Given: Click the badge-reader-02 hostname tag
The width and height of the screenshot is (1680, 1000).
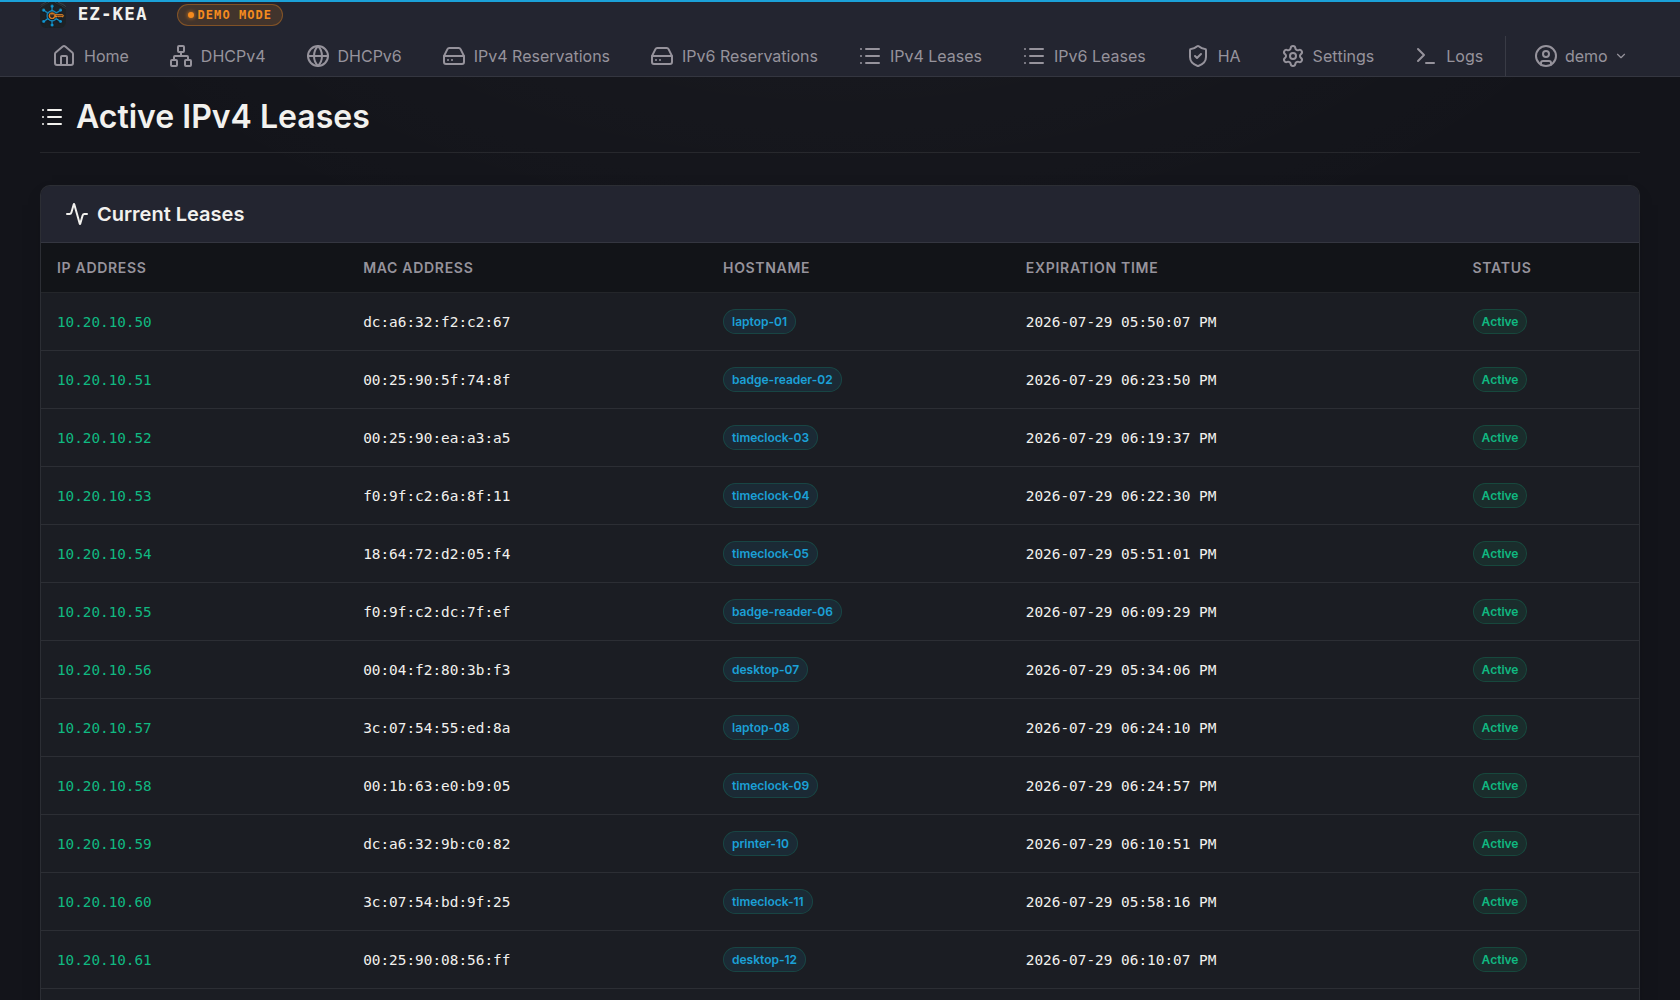Looking at the screenshot, I should point(782,380).
